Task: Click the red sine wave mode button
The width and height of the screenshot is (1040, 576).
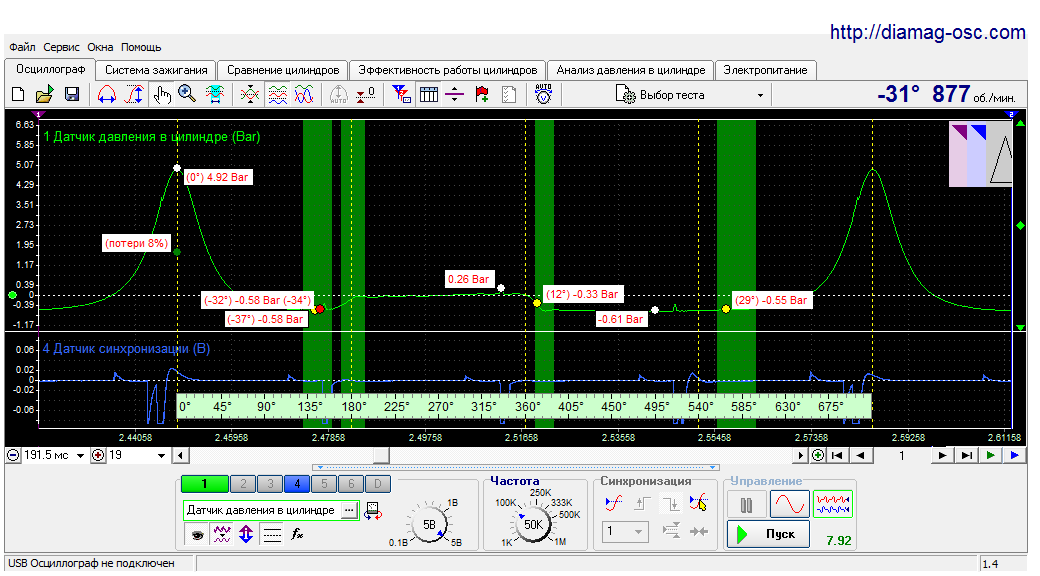Action: (789, 505)
